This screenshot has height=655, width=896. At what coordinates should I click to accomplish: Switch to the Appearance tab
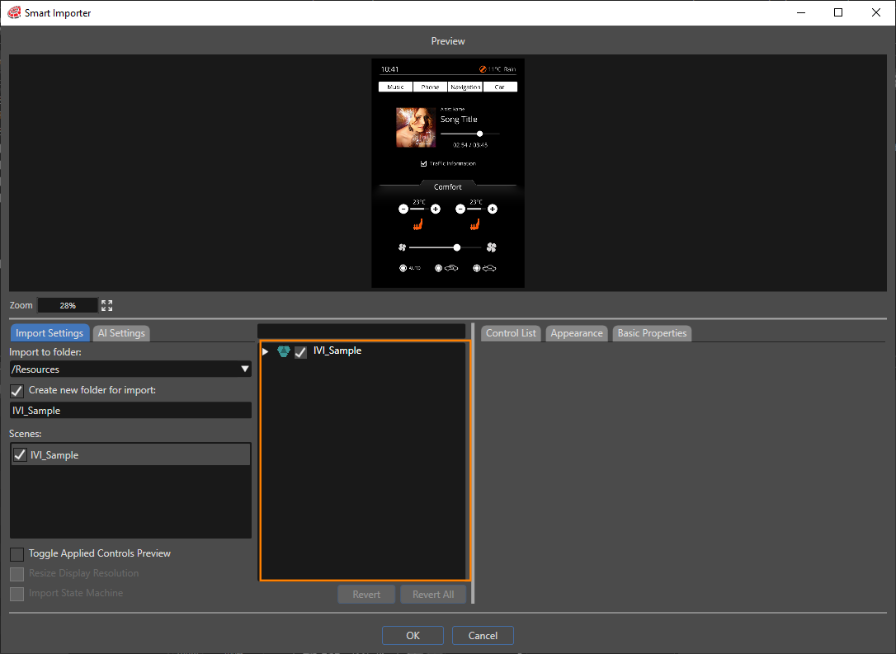pyautogui.click(x=577, y=333)
